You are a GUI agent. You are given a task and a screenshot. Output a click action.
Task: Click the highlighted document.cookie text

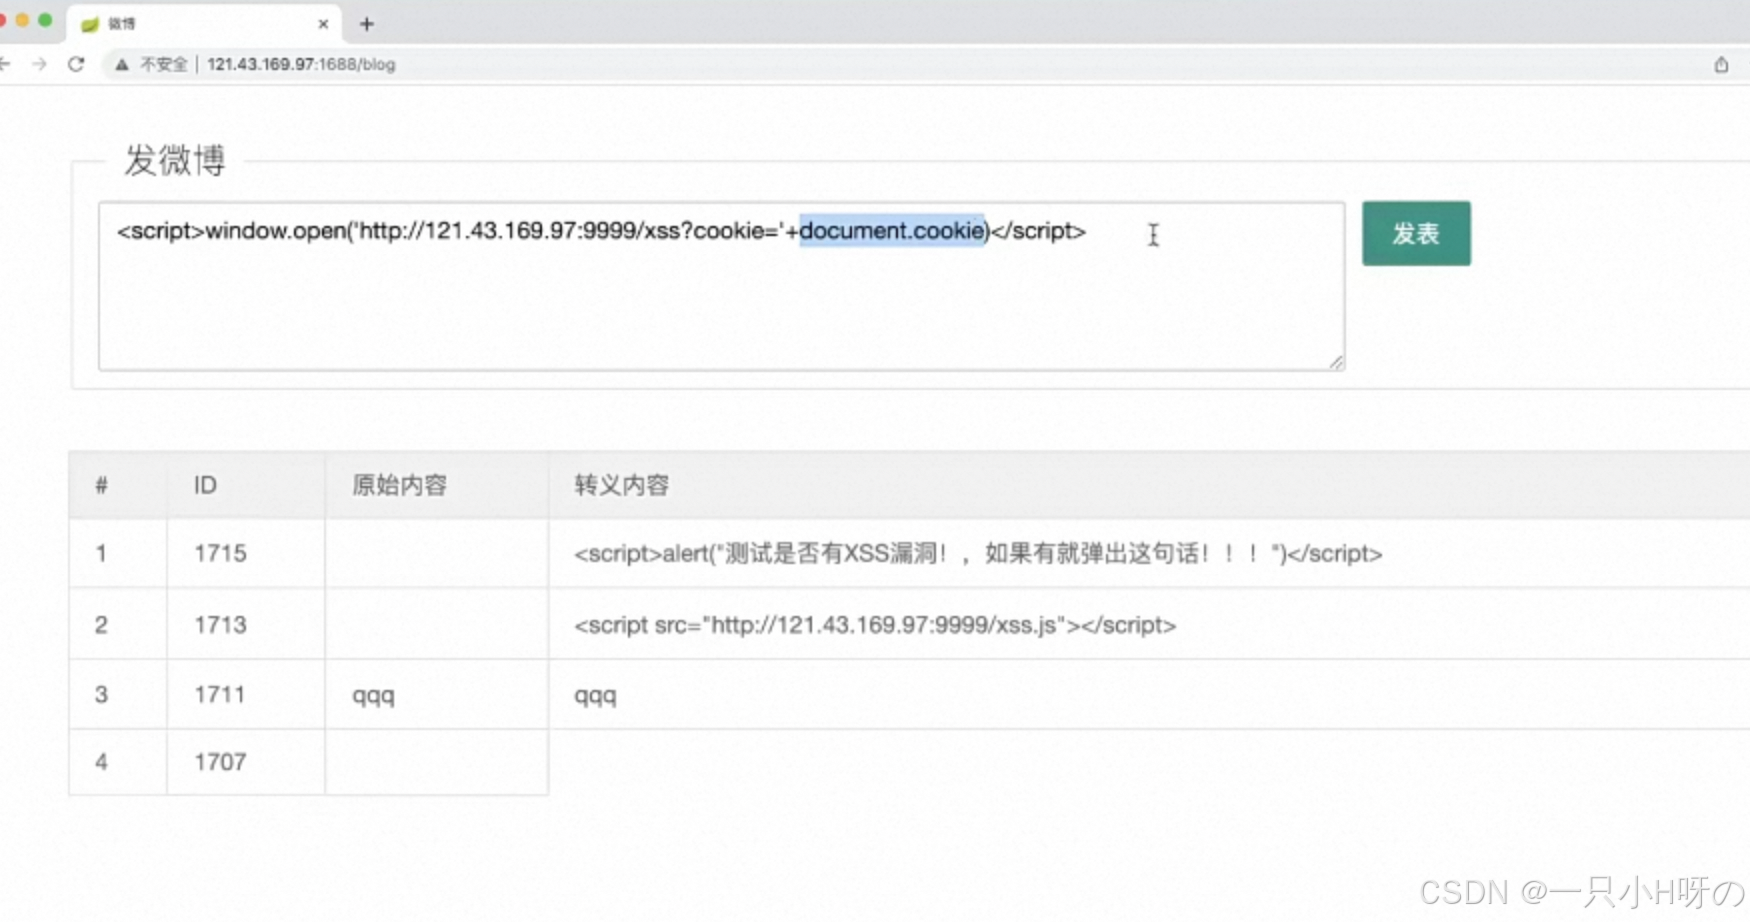892,231
